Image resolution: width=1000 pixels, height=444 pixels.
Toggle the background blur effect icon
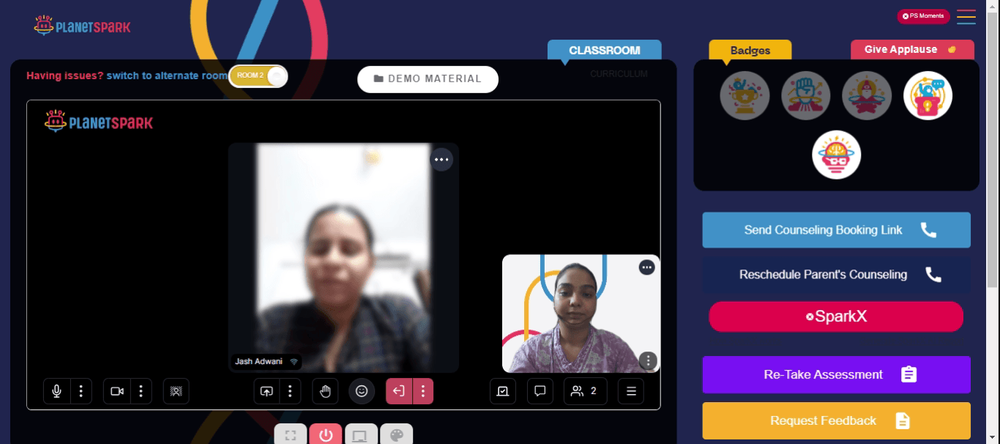click(x=176, y=391)
